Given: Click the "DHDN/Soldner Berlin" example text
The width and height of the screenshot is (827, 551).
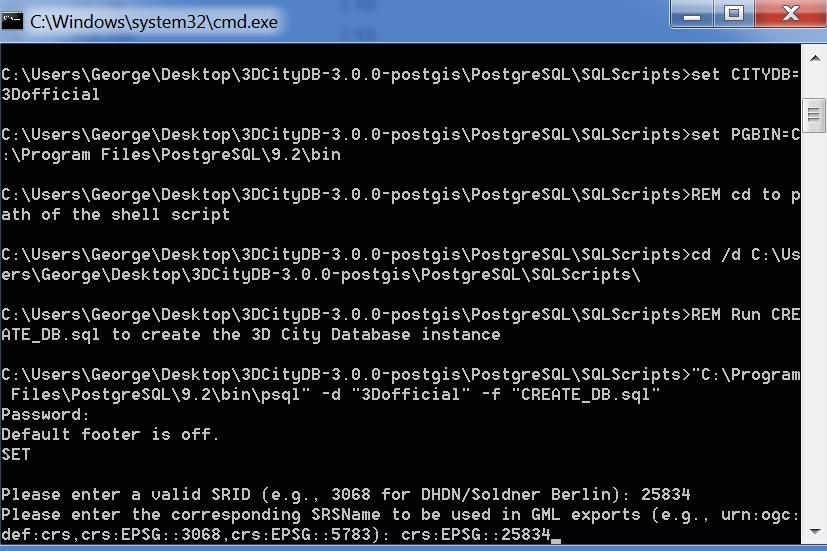Looking at the screenshot, I should point(516,495).
